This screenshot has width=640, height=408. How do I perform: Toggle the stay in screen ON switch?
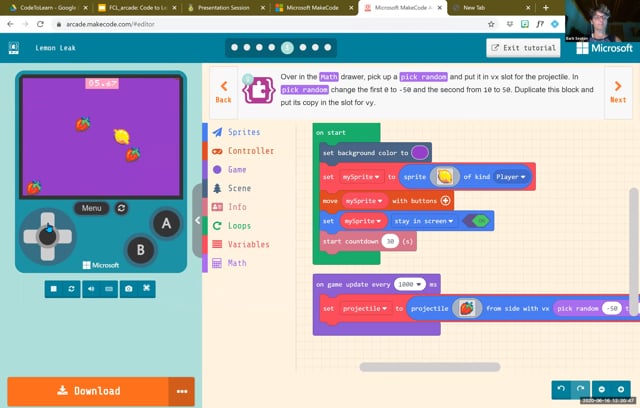coord(477,221)
